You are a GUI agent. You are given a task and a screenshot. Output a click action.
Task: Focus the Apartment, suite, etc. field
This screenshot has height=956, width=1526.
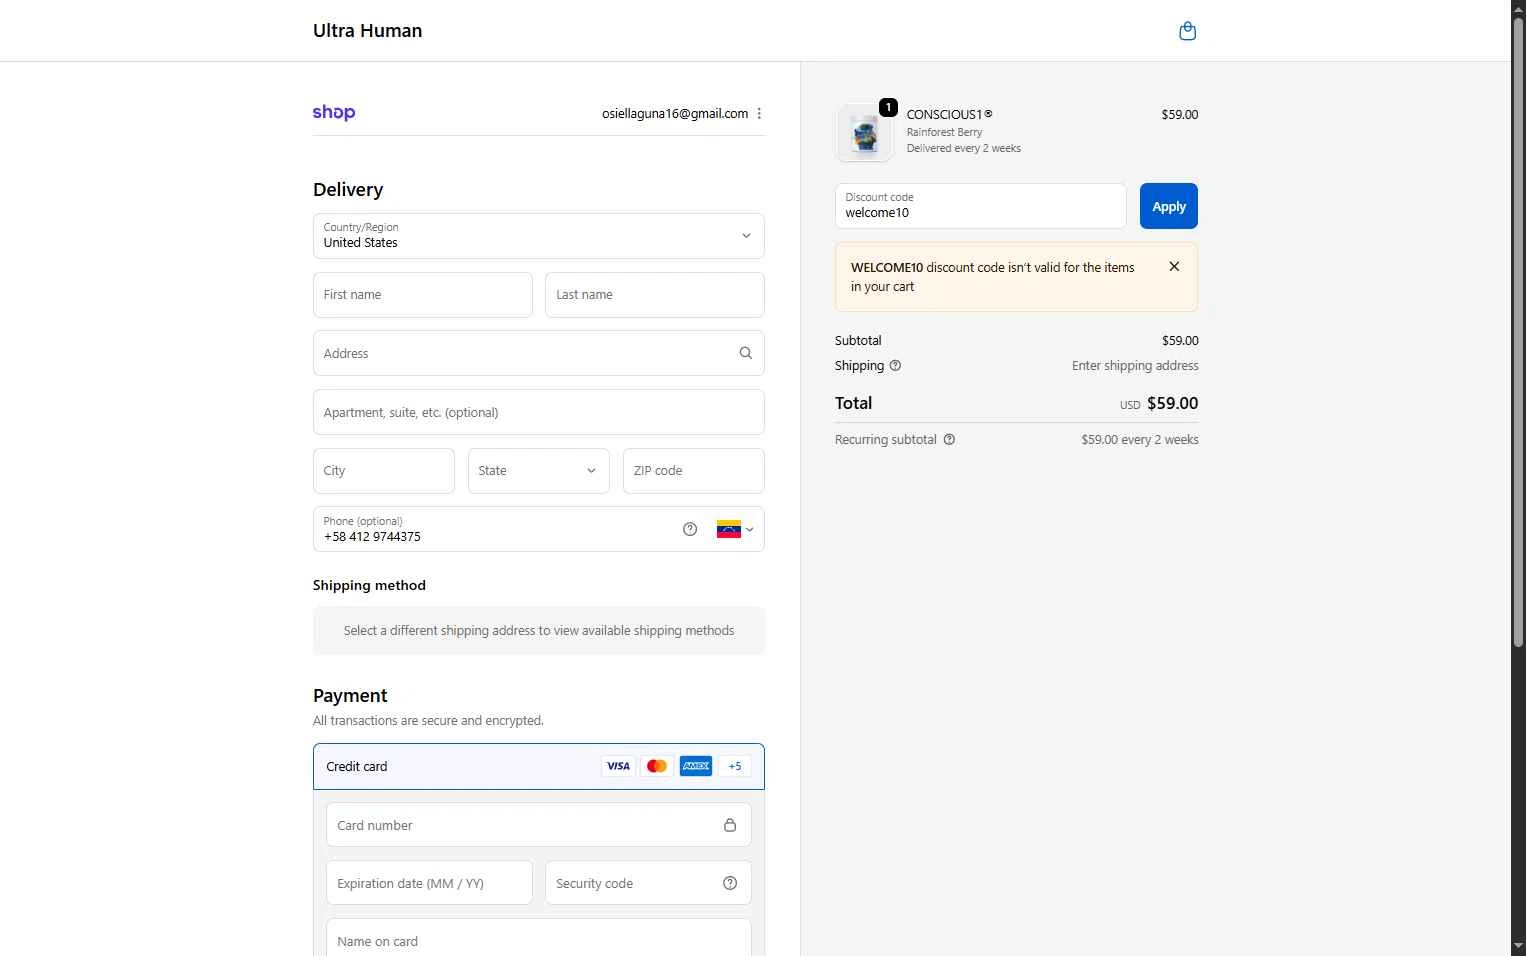[539, 412]
